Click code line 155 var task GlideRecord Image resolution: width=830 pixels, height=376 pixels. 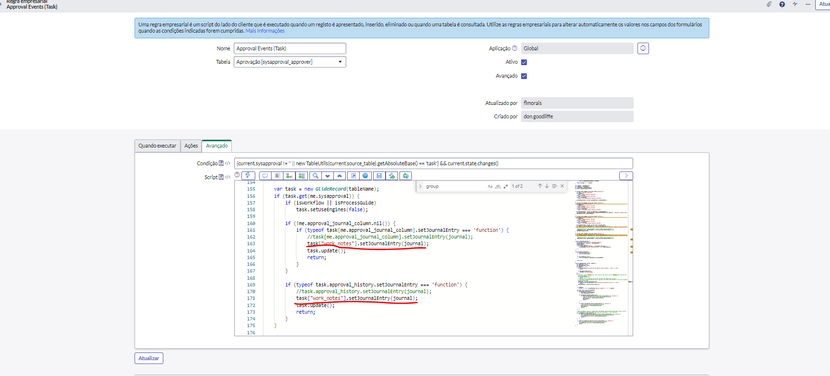pos(327,189)
